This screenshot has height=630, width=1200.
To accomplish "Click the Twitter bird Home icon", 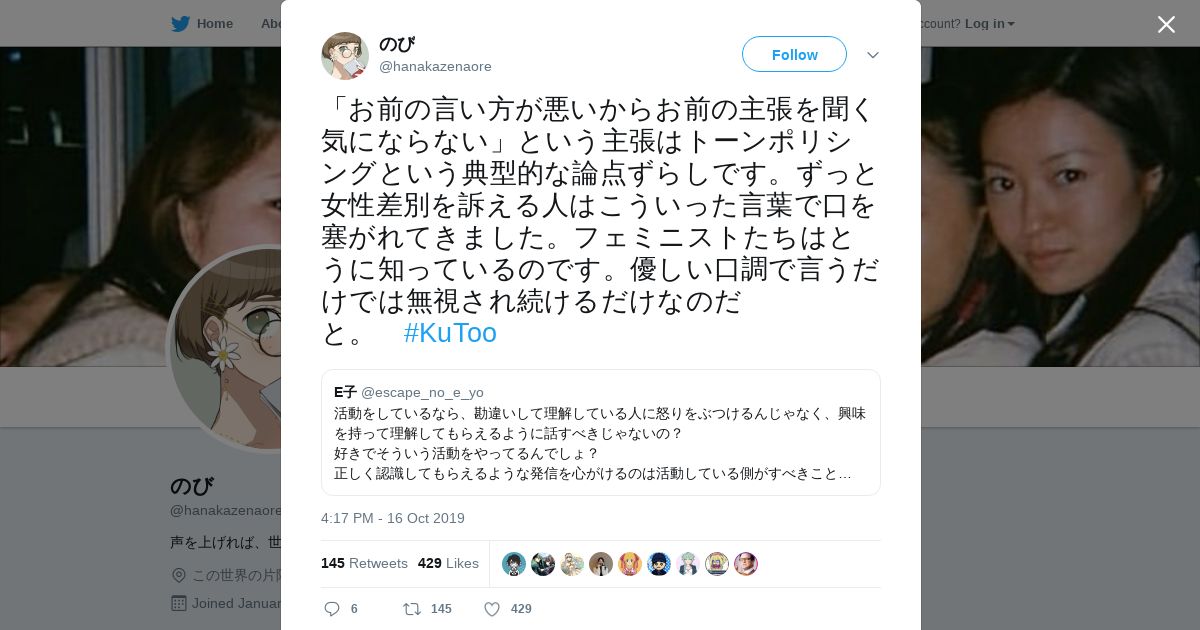I will point(180,23).
